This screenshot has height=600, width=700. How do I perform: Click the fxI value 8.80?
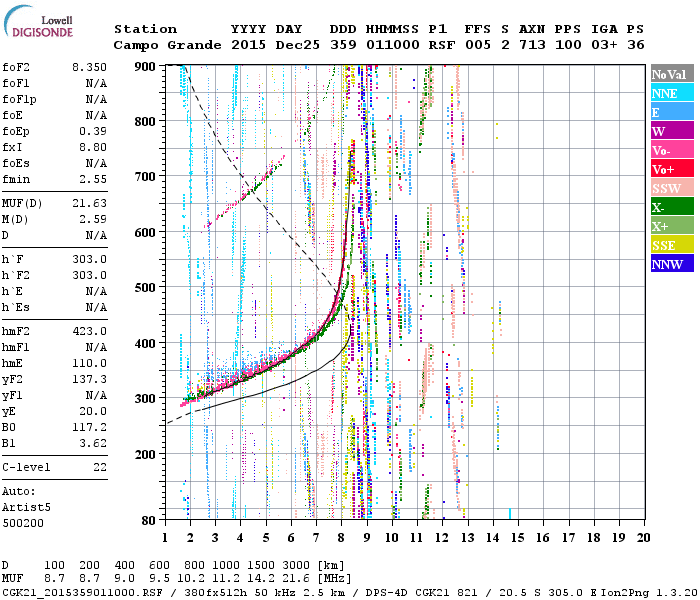(93, 147)
